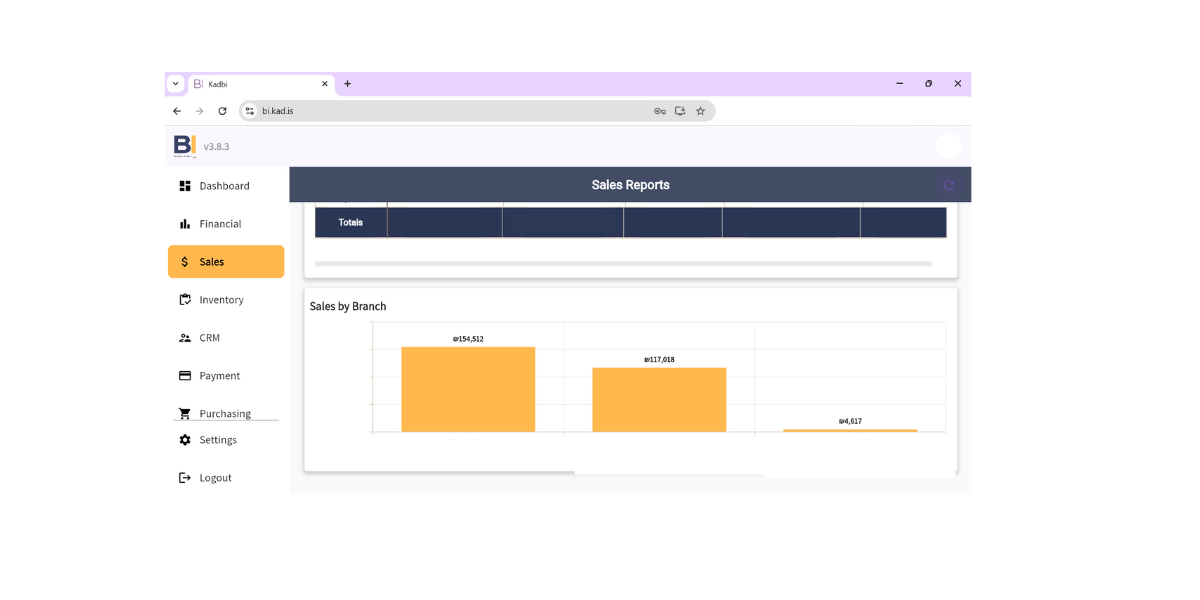Open the browser tab search dropdown
The image size is (1200, 600).
click(176, 84)
